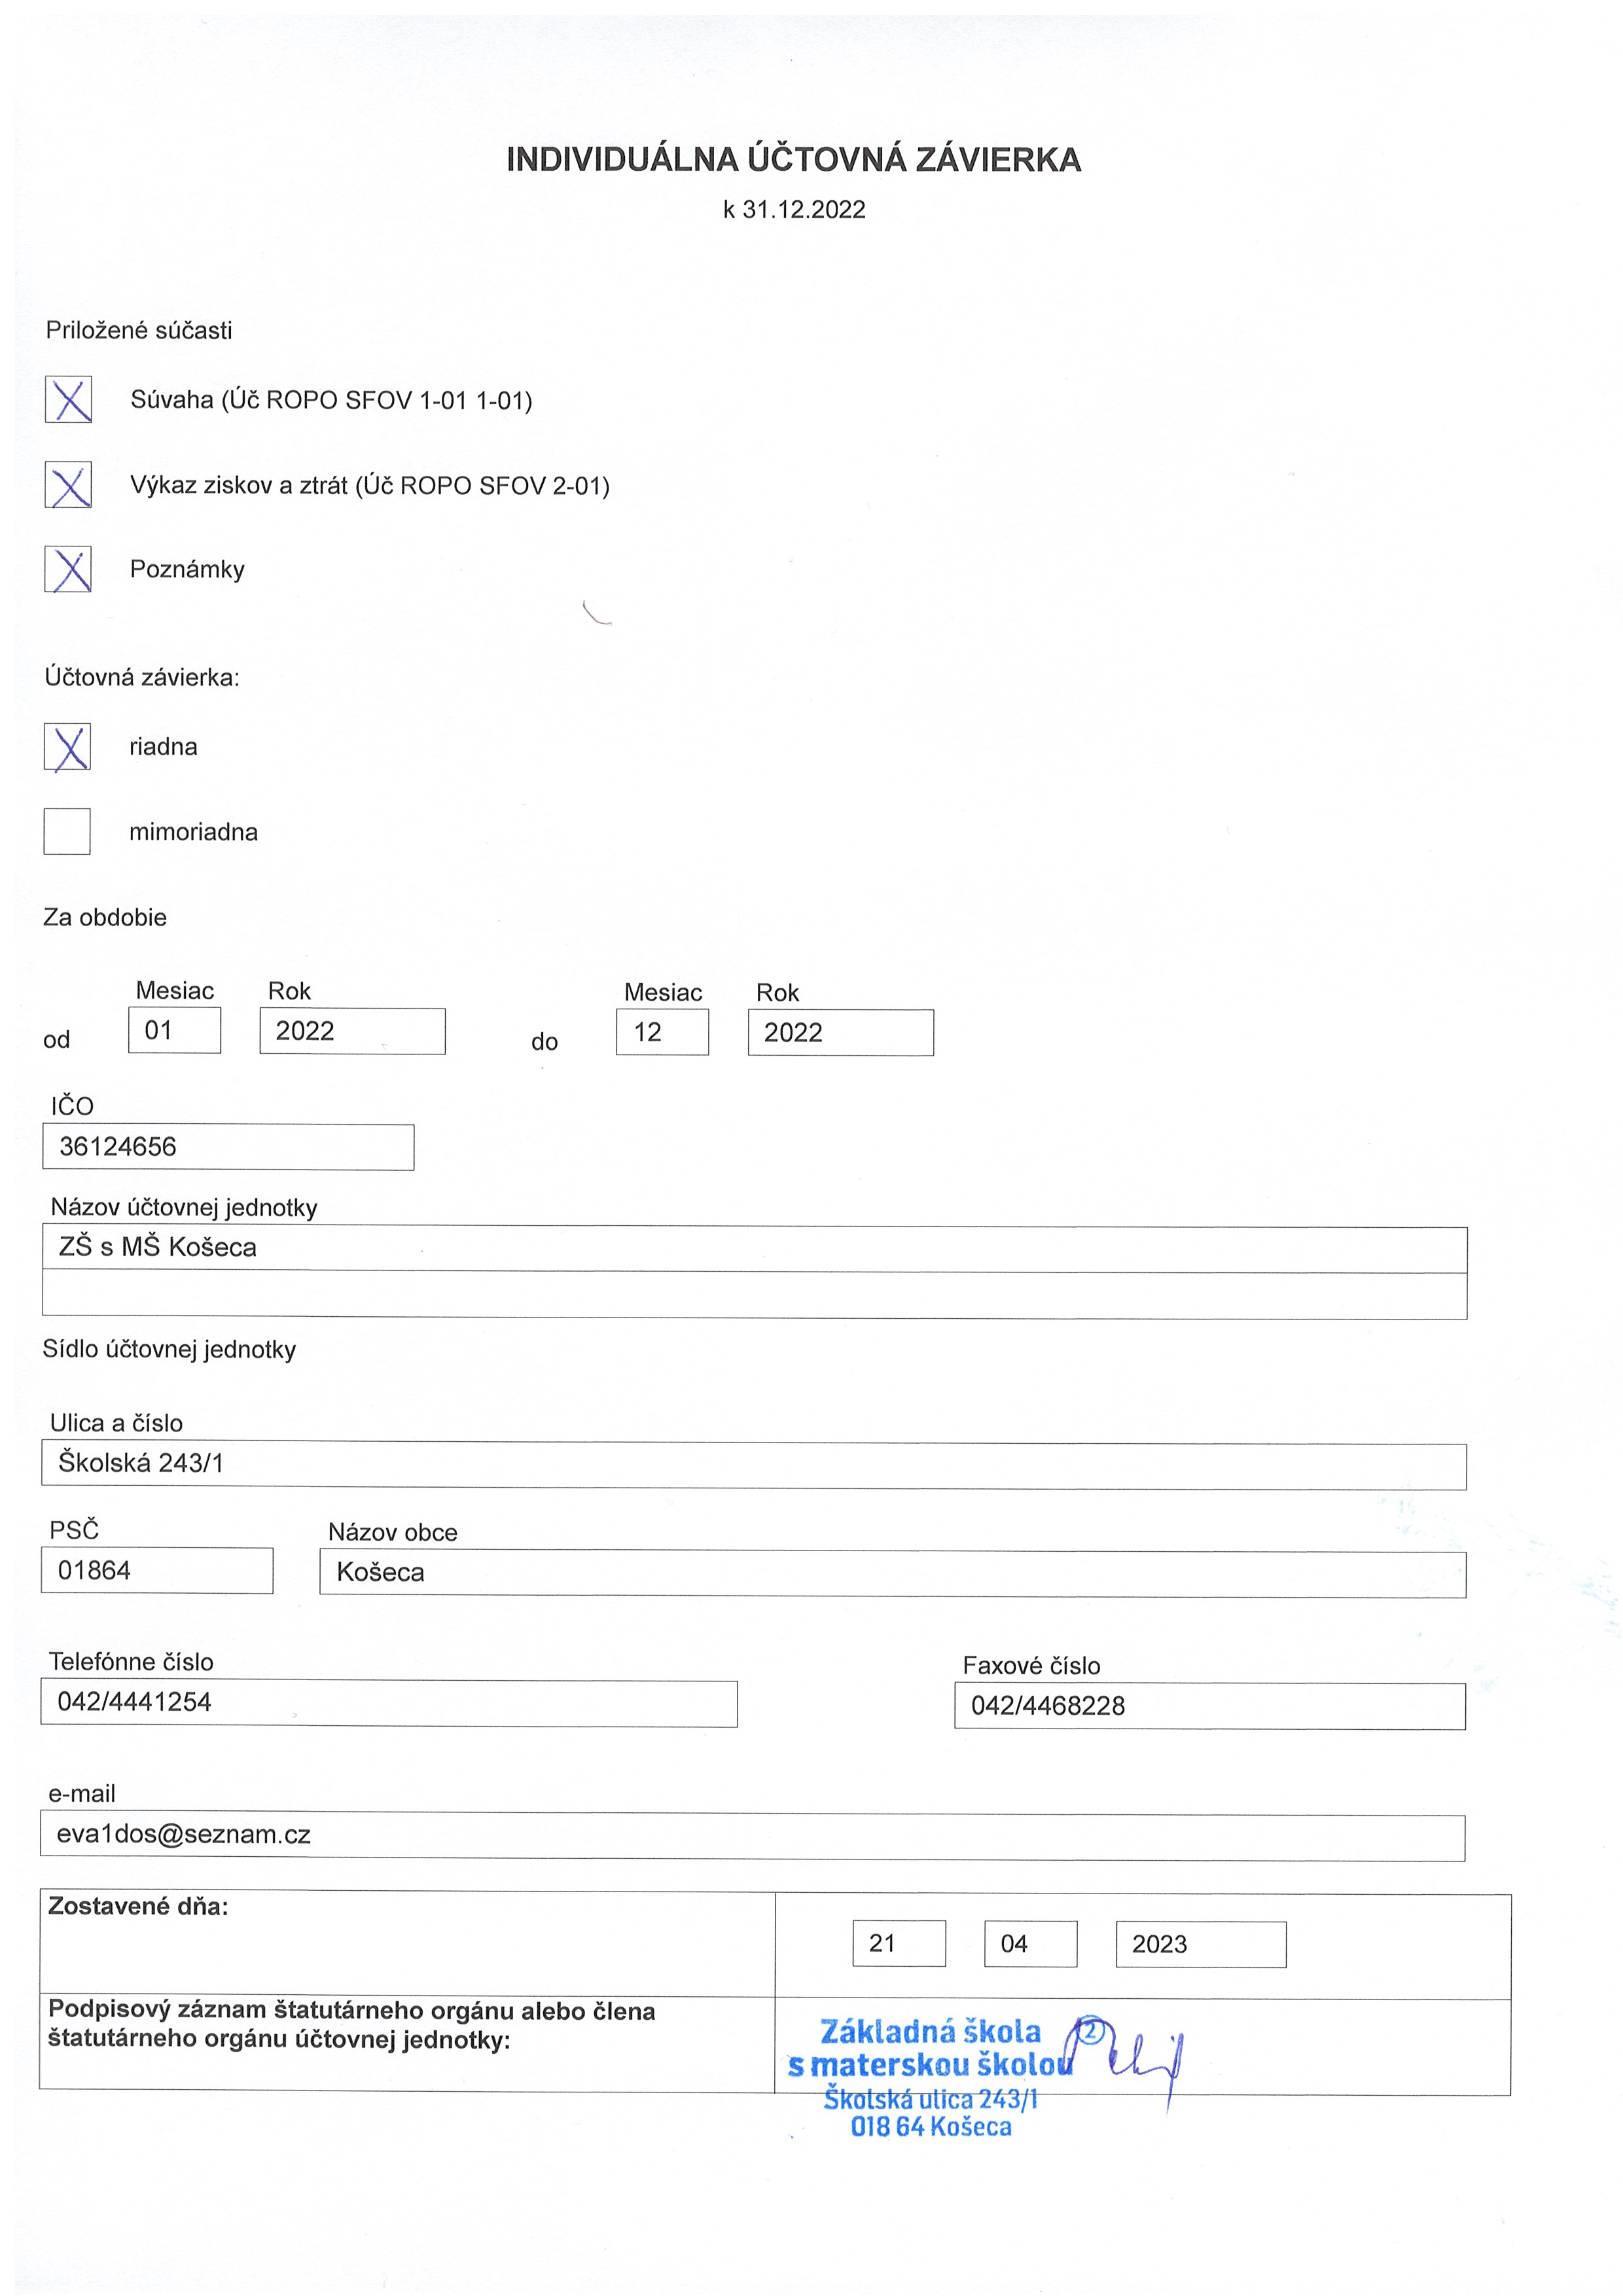The height and width of the screenshot is (2296, 1623).
Task: Toggle the Výkaz ziskov a ztrát checkbox
Action: (68, 484)
